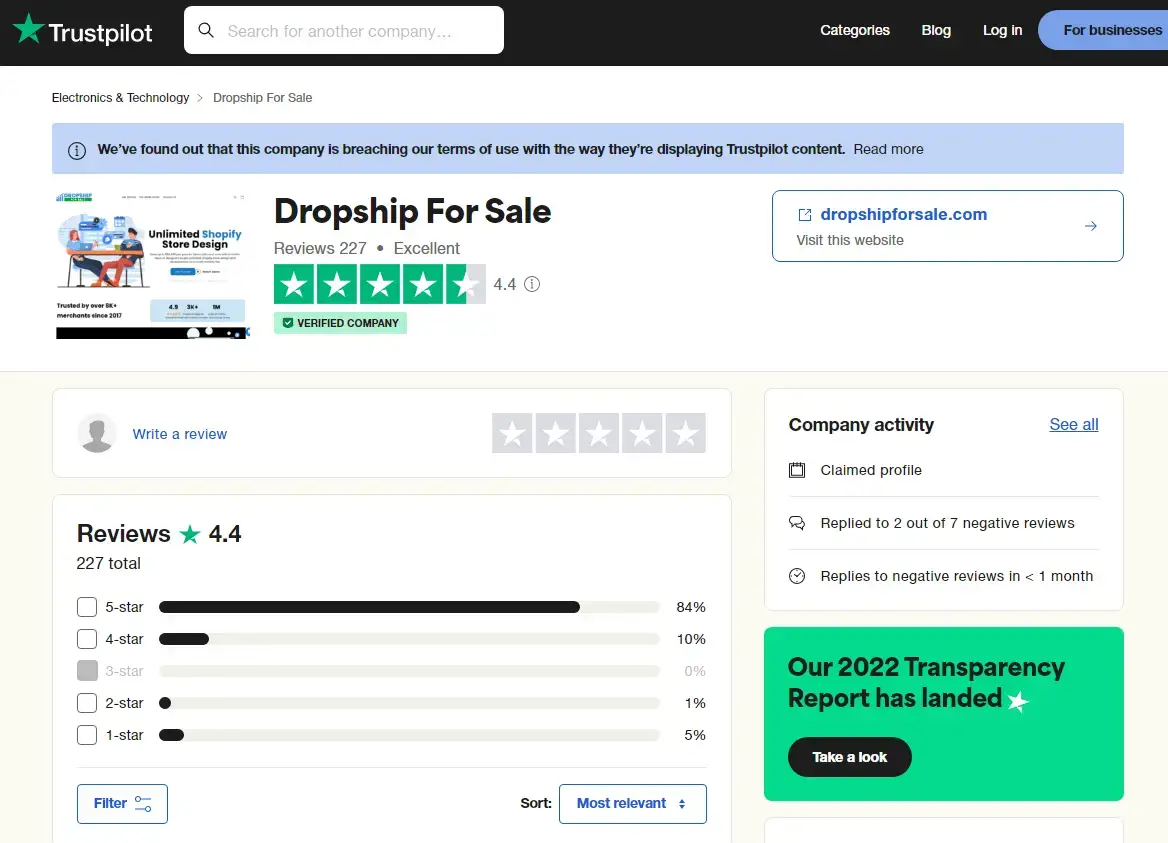Click the 2-star percentage bar
Screen dimensions: 1168x843
[x=410, y=703]
